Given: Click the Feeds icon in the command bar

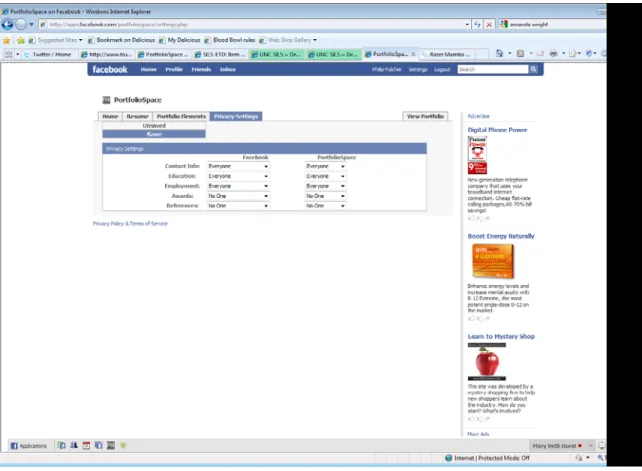Looking at the screenshot, I should pos(520,54).
